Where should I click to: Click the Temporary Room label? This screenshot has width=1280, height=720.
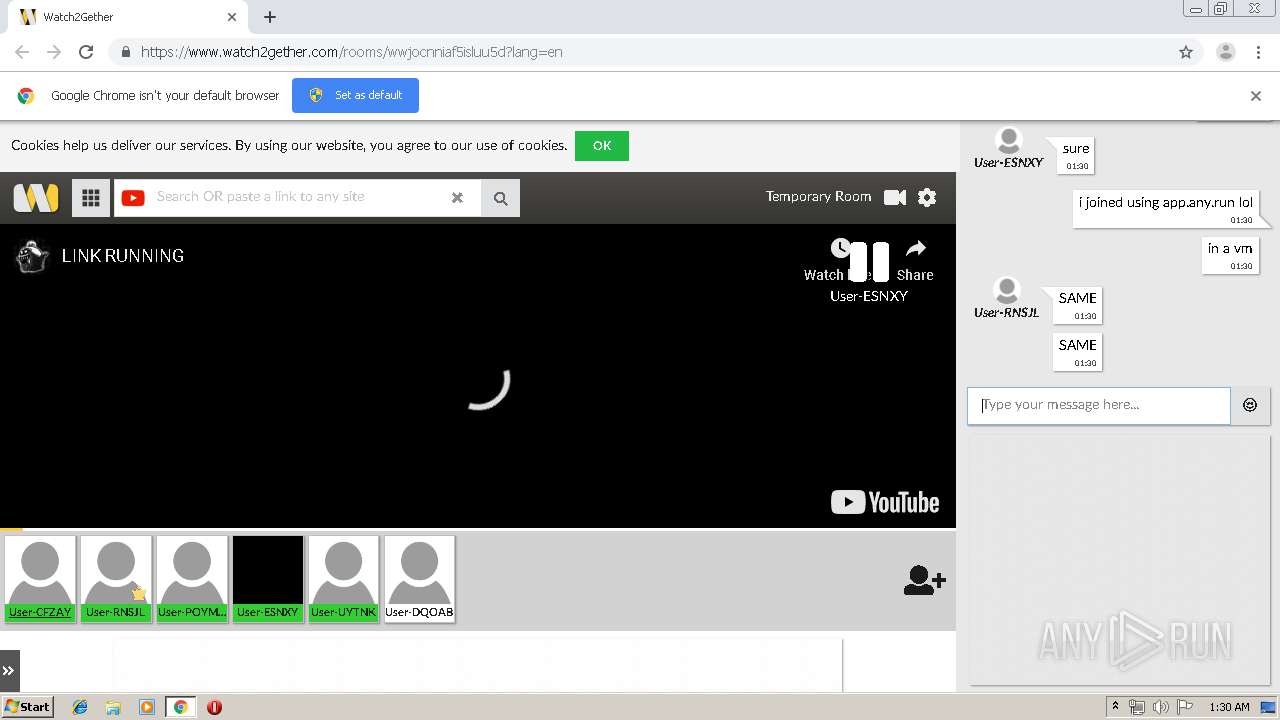point(818,197)
